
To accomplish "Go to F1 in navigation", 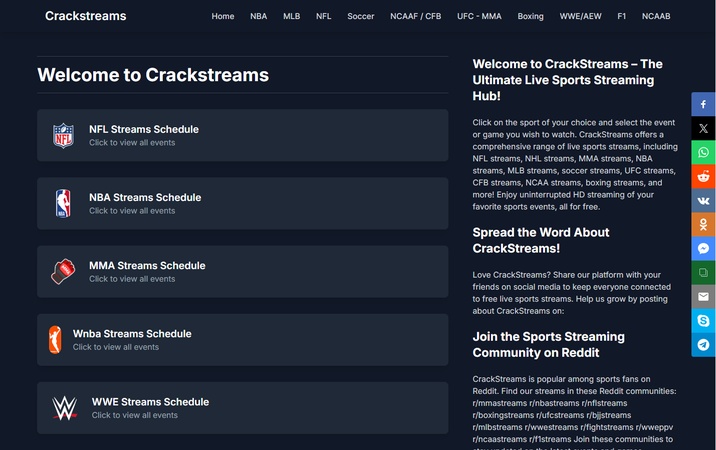I will 621,16.
